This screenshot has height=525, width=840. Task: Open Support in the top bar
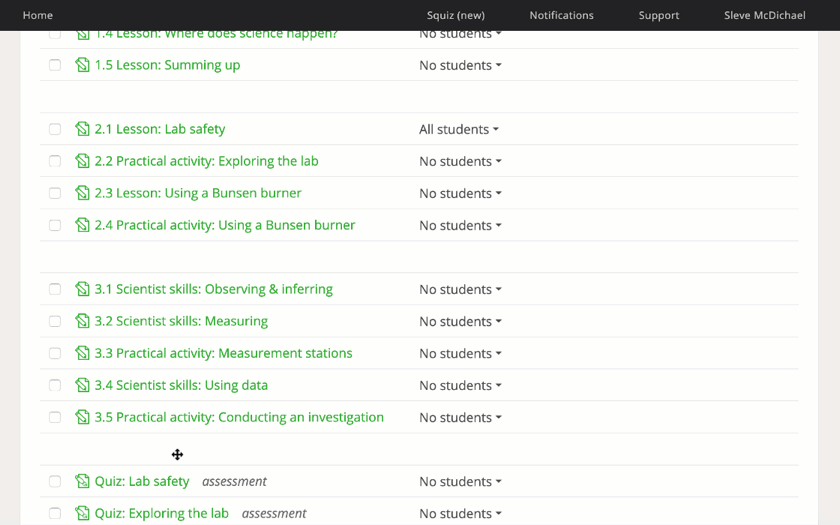point(658,15)
